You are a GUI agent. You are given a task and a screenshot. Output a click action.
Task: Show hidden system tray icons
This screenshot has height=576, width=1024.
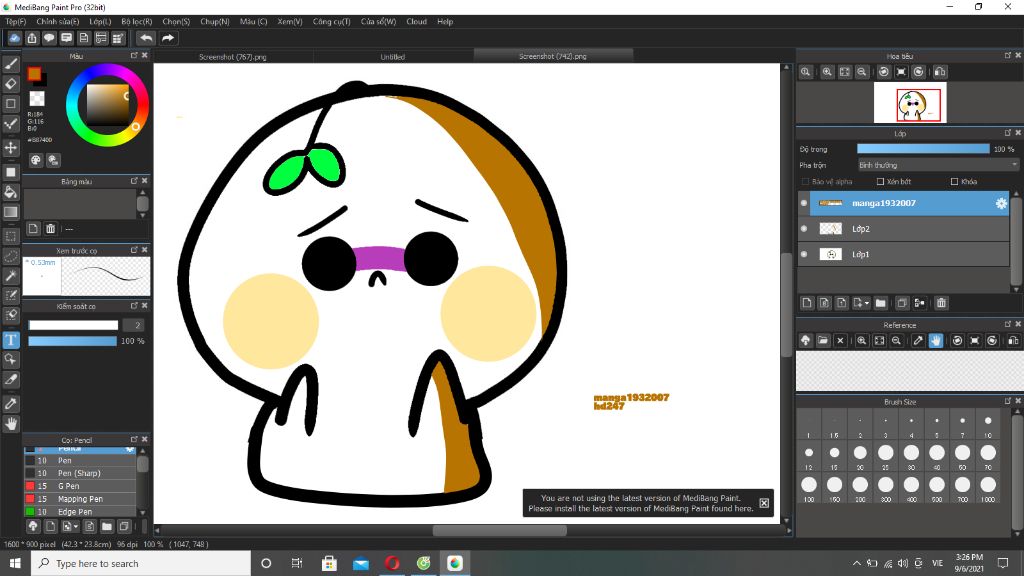tap(857, 563)
